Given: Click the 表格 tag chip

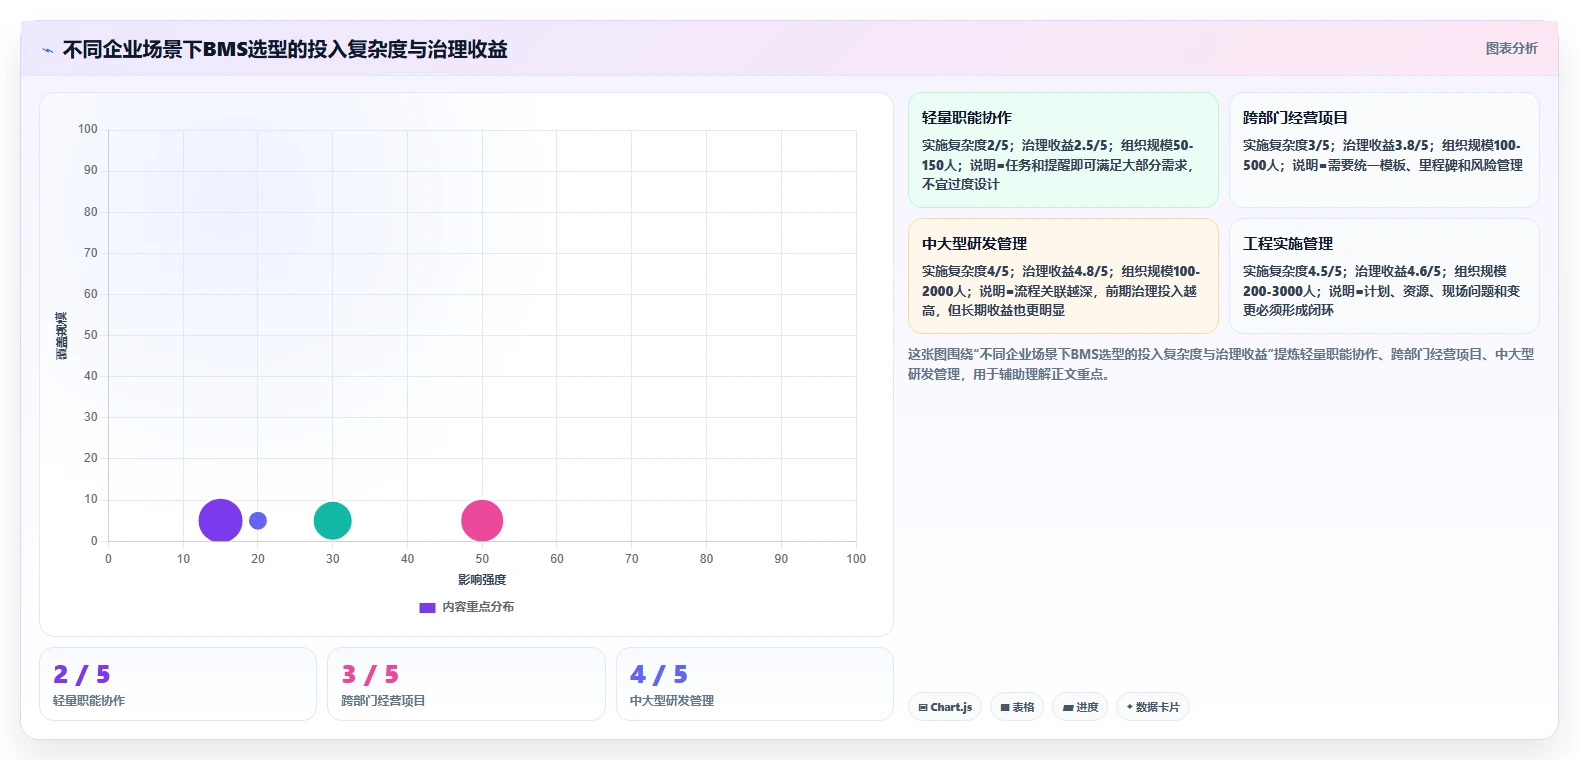Looking at the screenshot, I should (x=1017, y=707).
